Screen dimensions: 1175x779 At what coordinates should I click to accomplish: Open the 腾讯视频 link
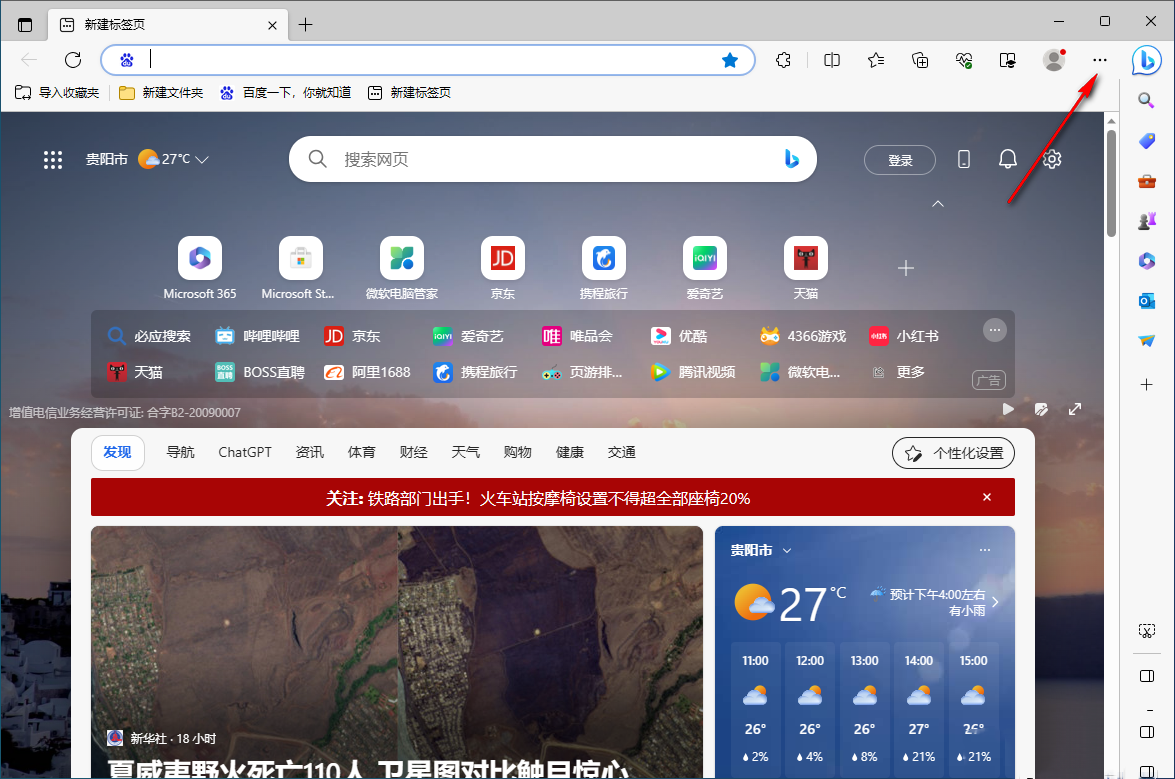click(x=693, y=372)
